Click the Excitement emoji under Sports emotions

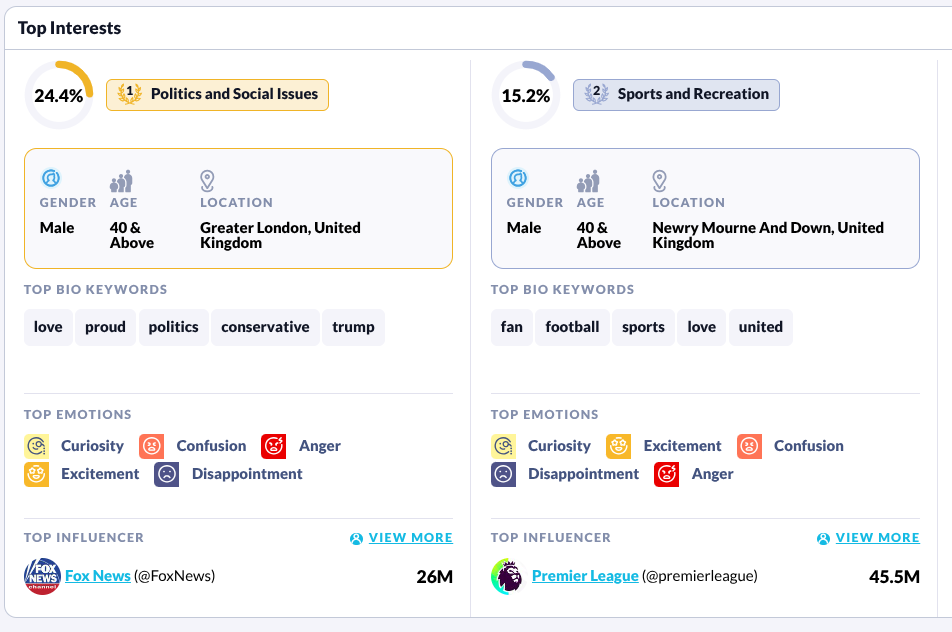[619, 446]
